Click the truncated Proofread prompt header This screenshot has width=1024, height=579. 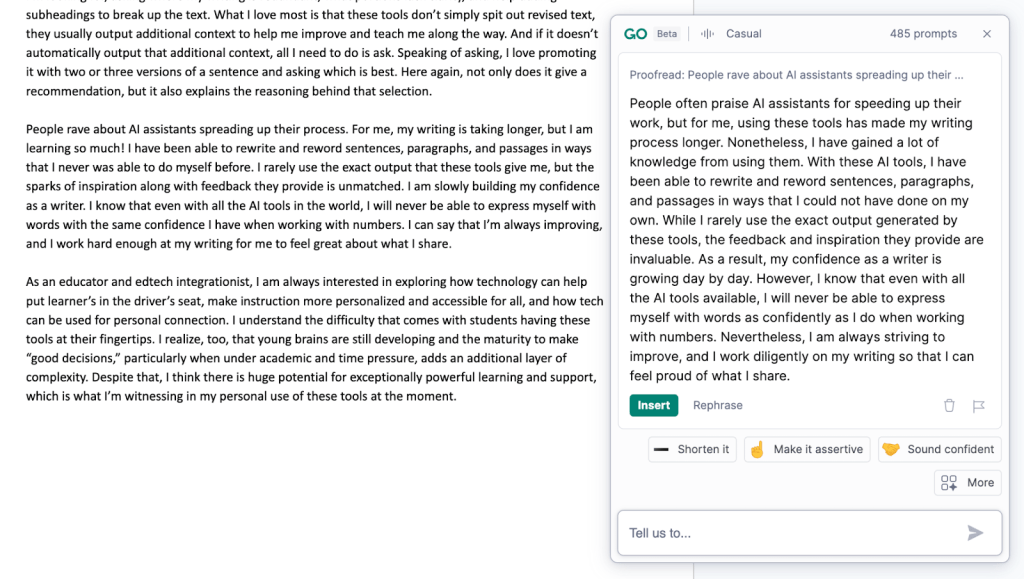[x=796, y=75]
